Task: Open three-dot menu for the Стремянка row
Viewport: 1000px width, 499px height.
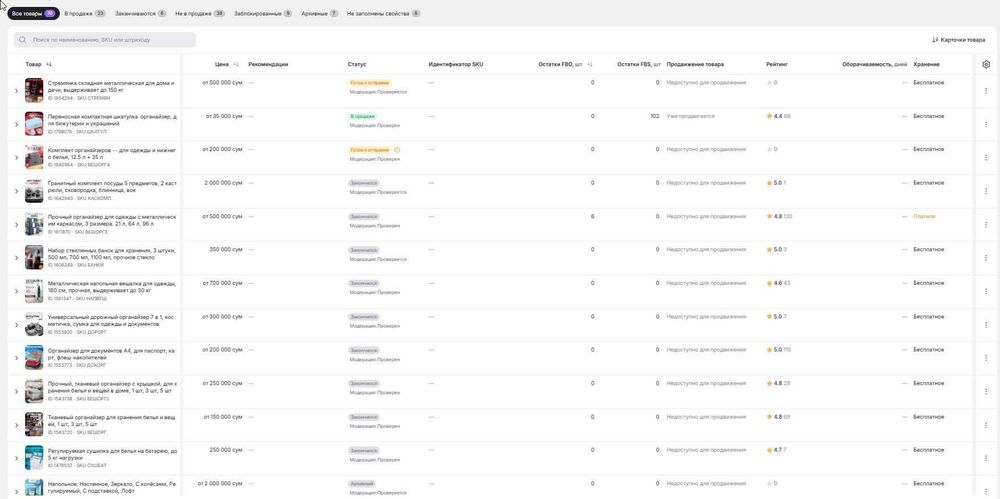Action: click(x=986, y=90)
